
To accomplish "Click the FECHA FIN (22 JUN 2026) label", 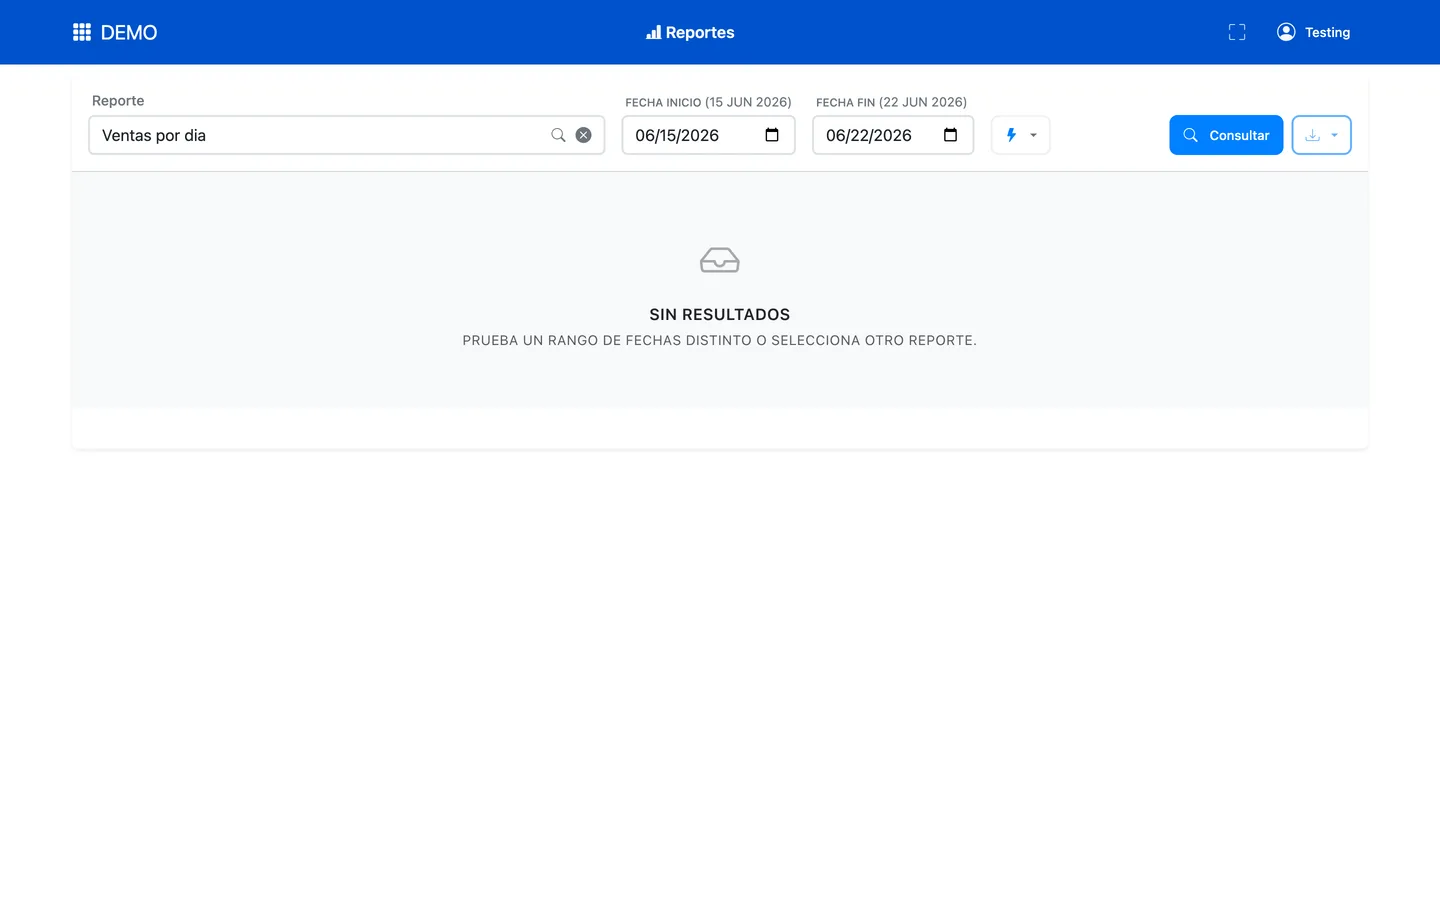I will pyautogui.click(x=891, y=102).
